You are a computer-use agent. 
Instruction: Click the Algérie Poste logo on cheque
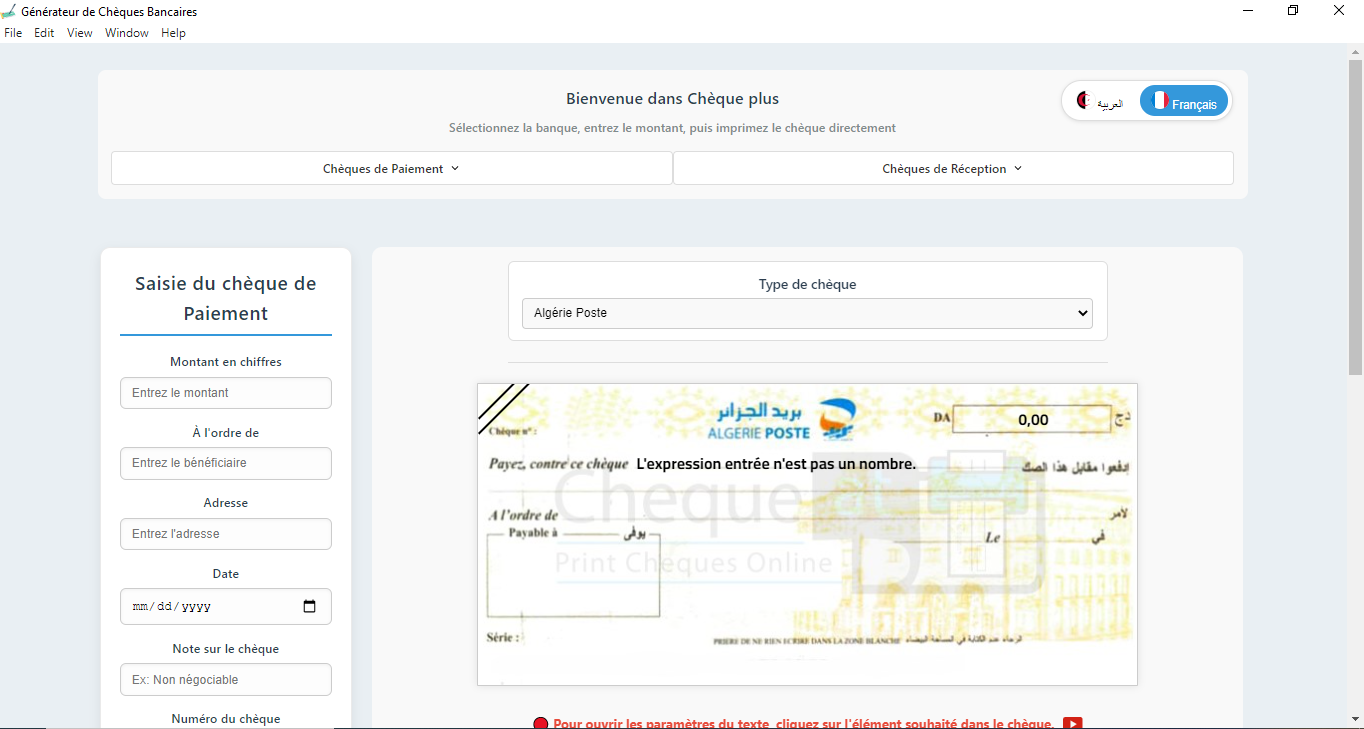click(x=782, y=420)
